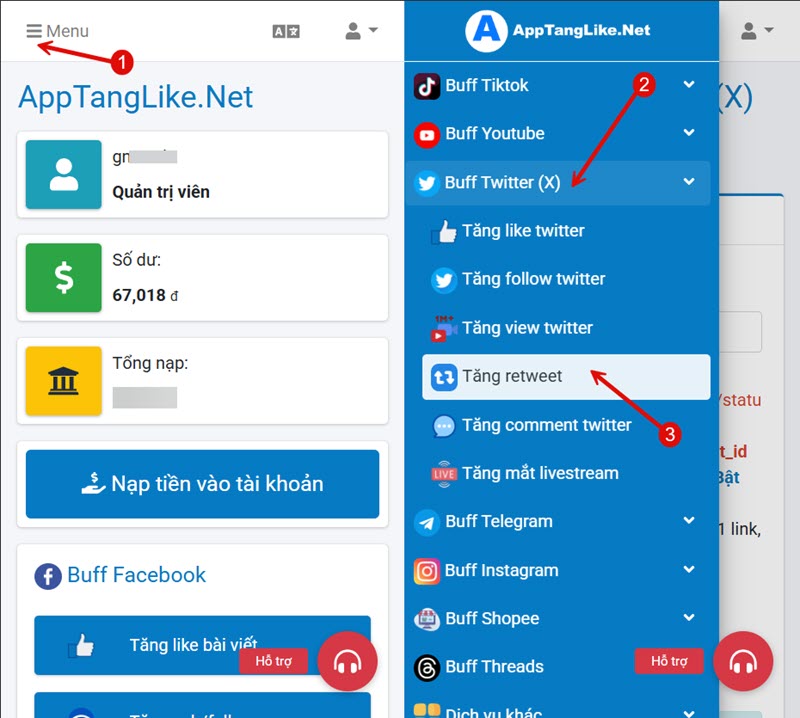
Task: Select Tăng follow twitter in the submenu
Action: [566, 280]
